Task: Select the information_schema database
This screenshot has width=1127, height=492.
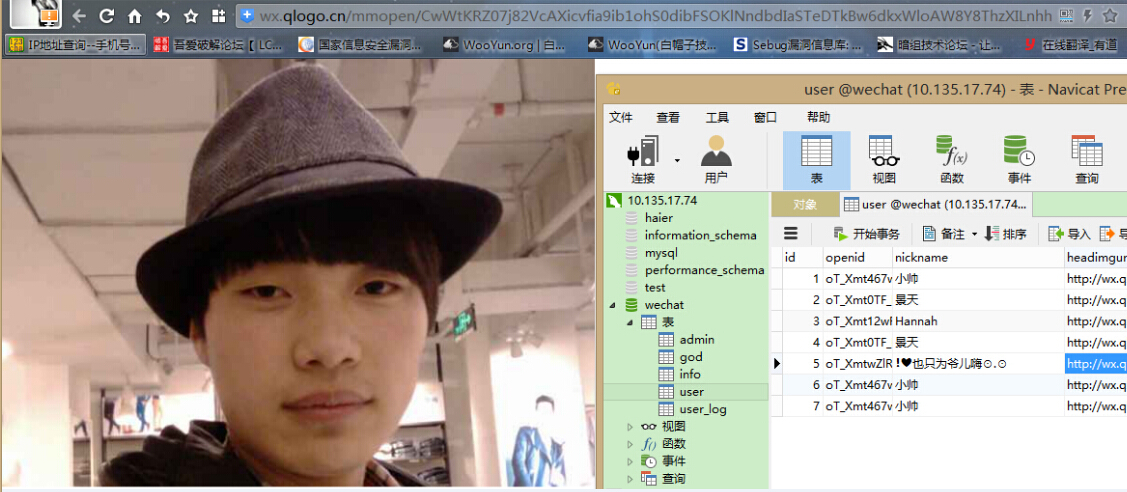Action: coord(701,235)
